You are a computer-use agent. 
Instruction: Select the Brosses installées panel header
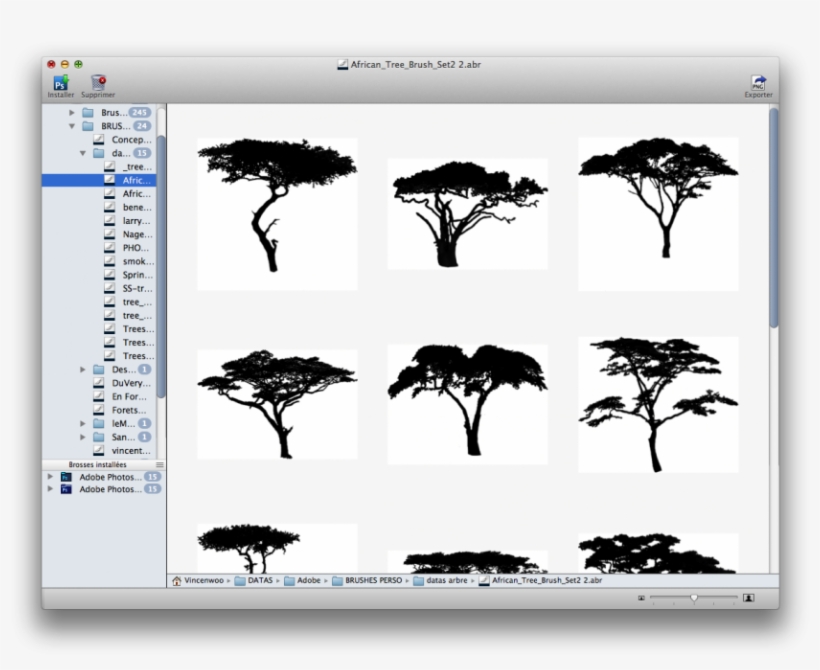tap(98, 464)
